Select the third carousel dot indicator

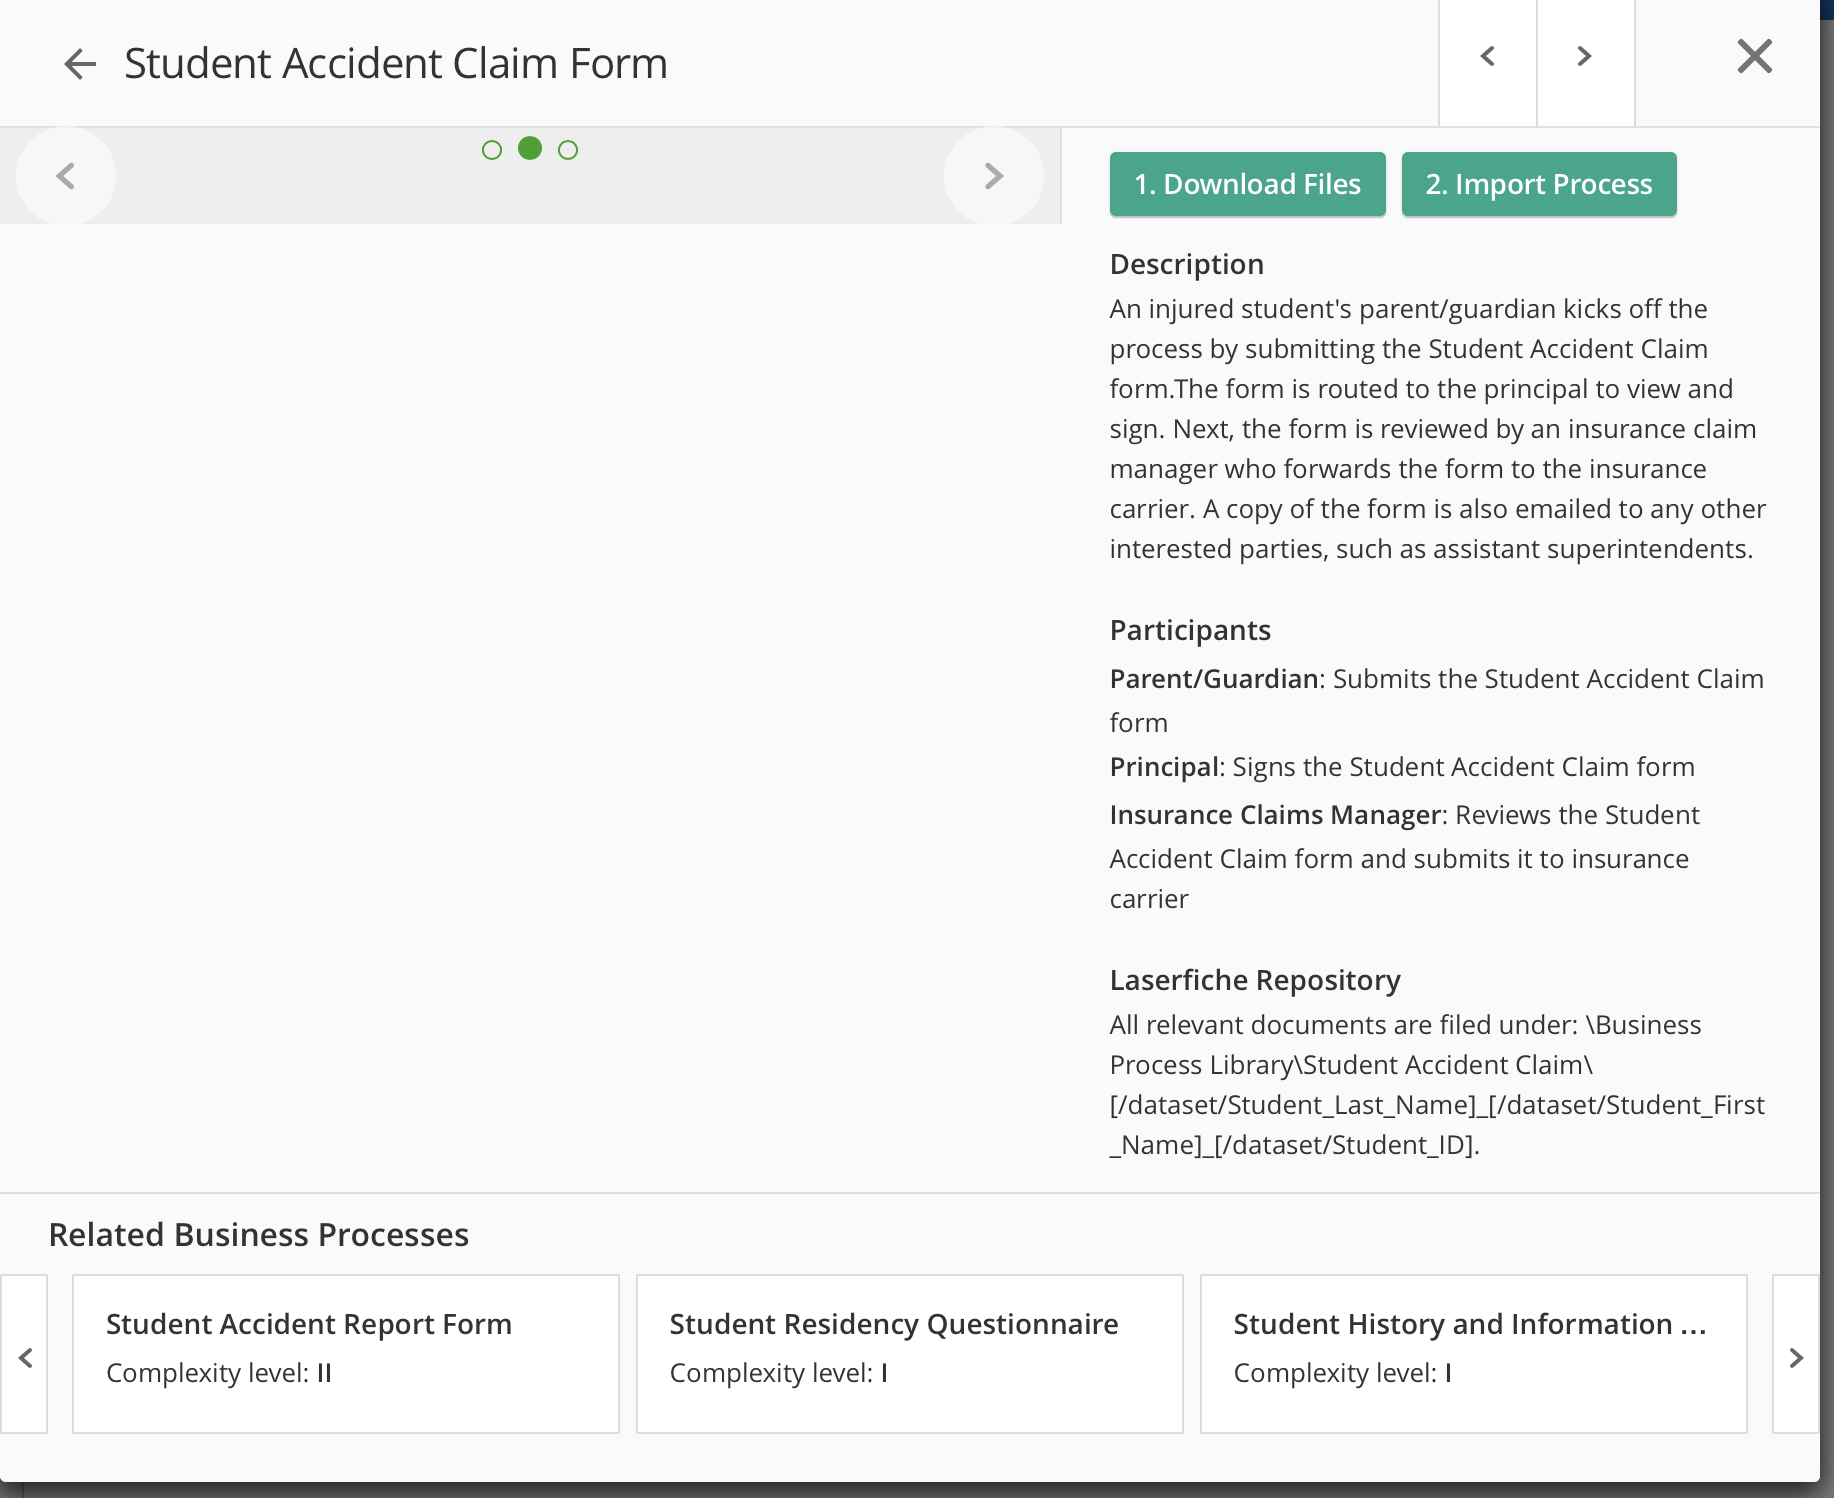[x=568, y=150]
